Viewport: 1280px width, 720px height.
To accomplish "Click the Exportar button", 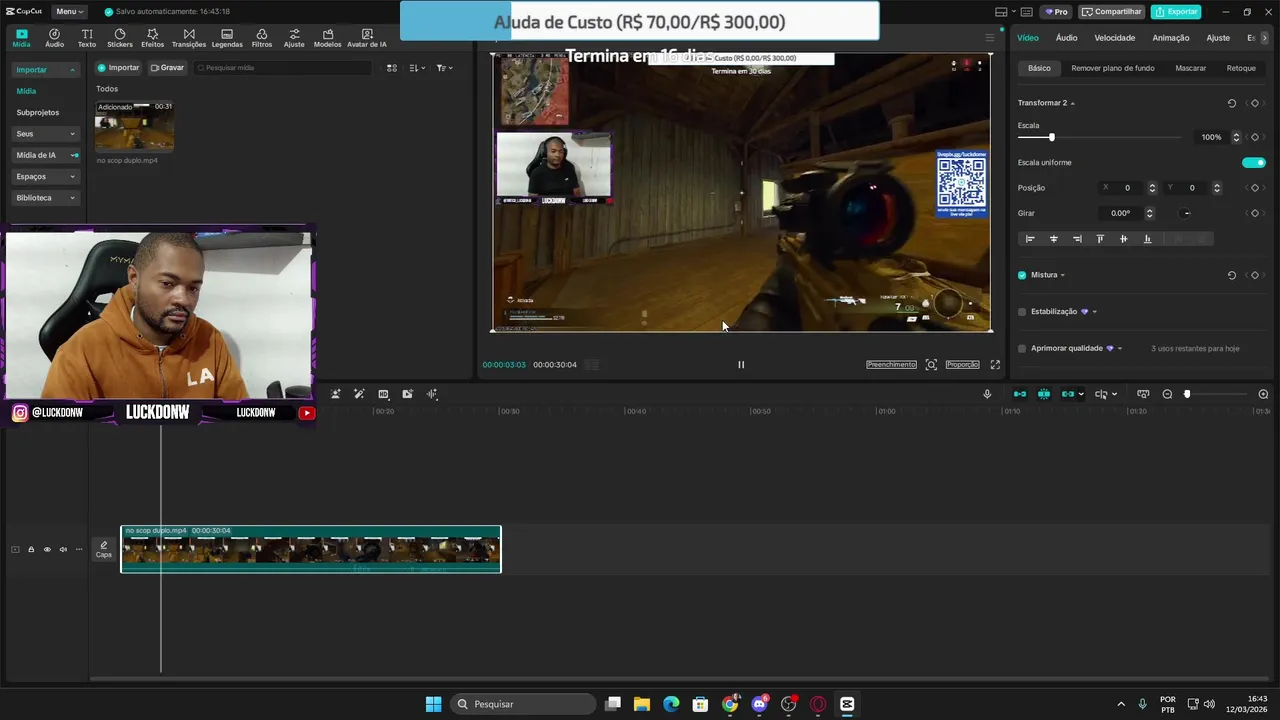I will tap(1176, 12).
